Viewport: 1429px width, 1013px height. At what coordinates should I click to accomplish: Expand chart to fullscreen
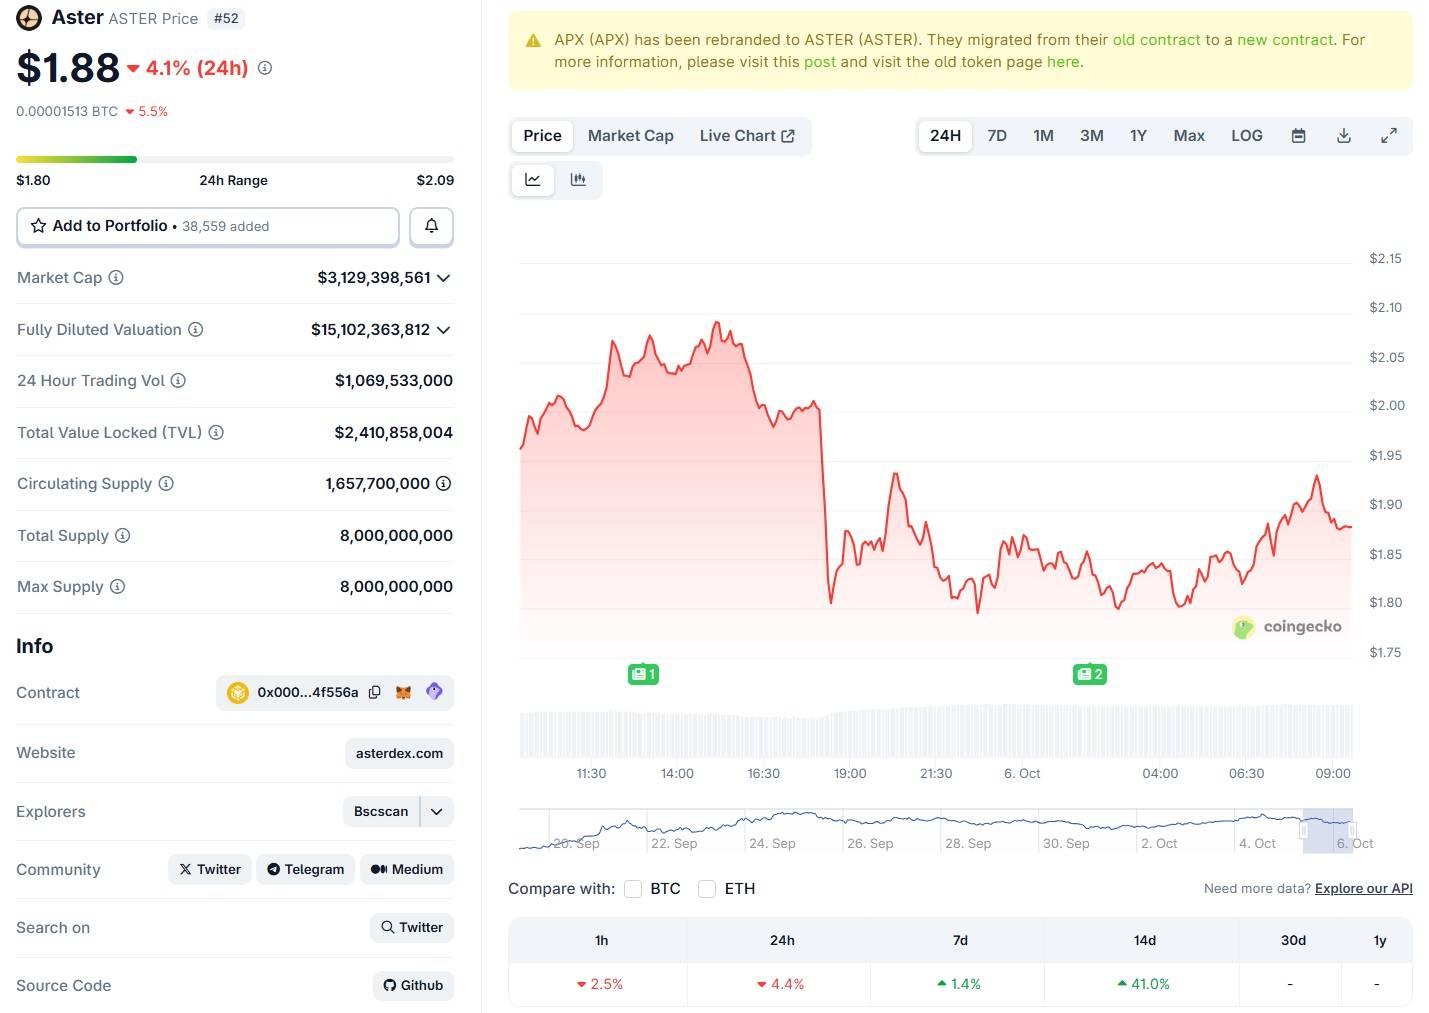[x=1389, y=136]
